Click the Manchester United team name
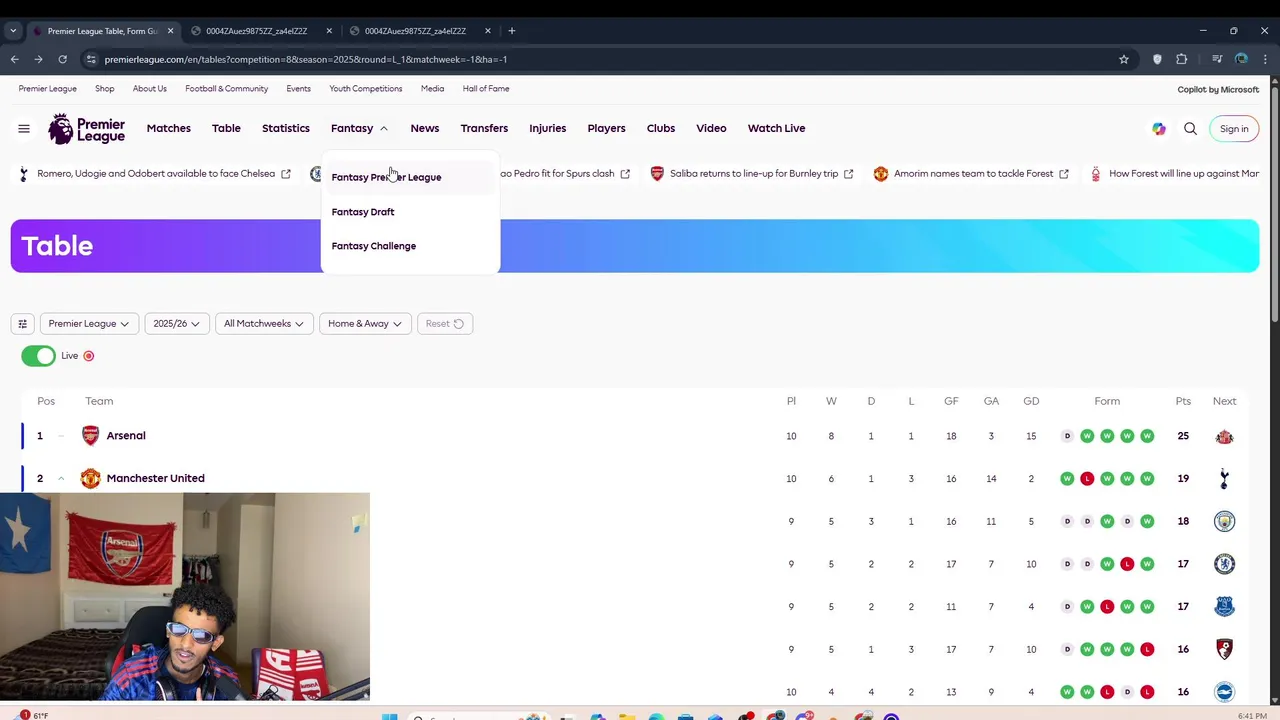Viewport: 1280px width, 720px height. [x=155, y=478]
